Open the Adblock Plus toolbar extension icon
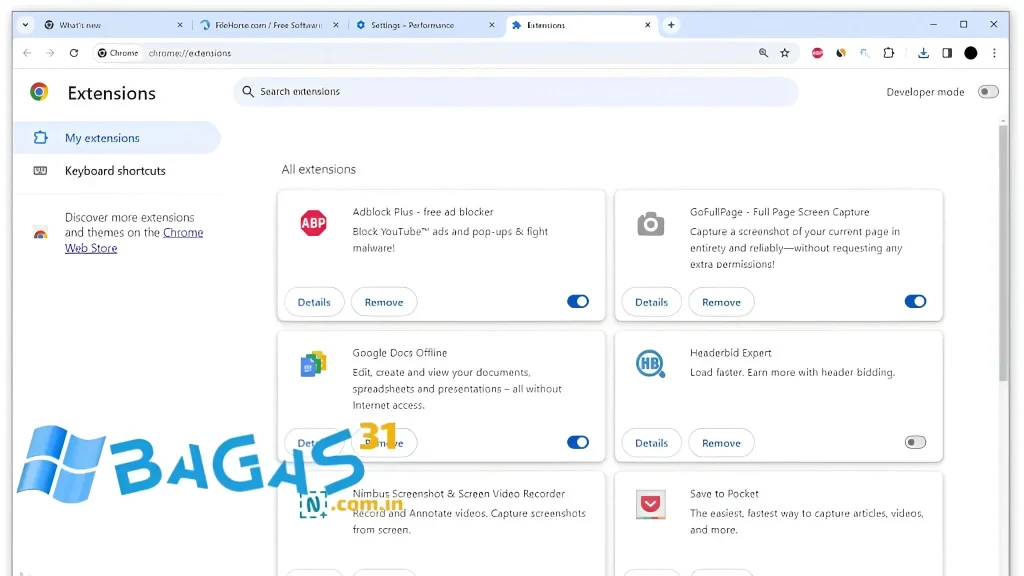 coord(817,53)
